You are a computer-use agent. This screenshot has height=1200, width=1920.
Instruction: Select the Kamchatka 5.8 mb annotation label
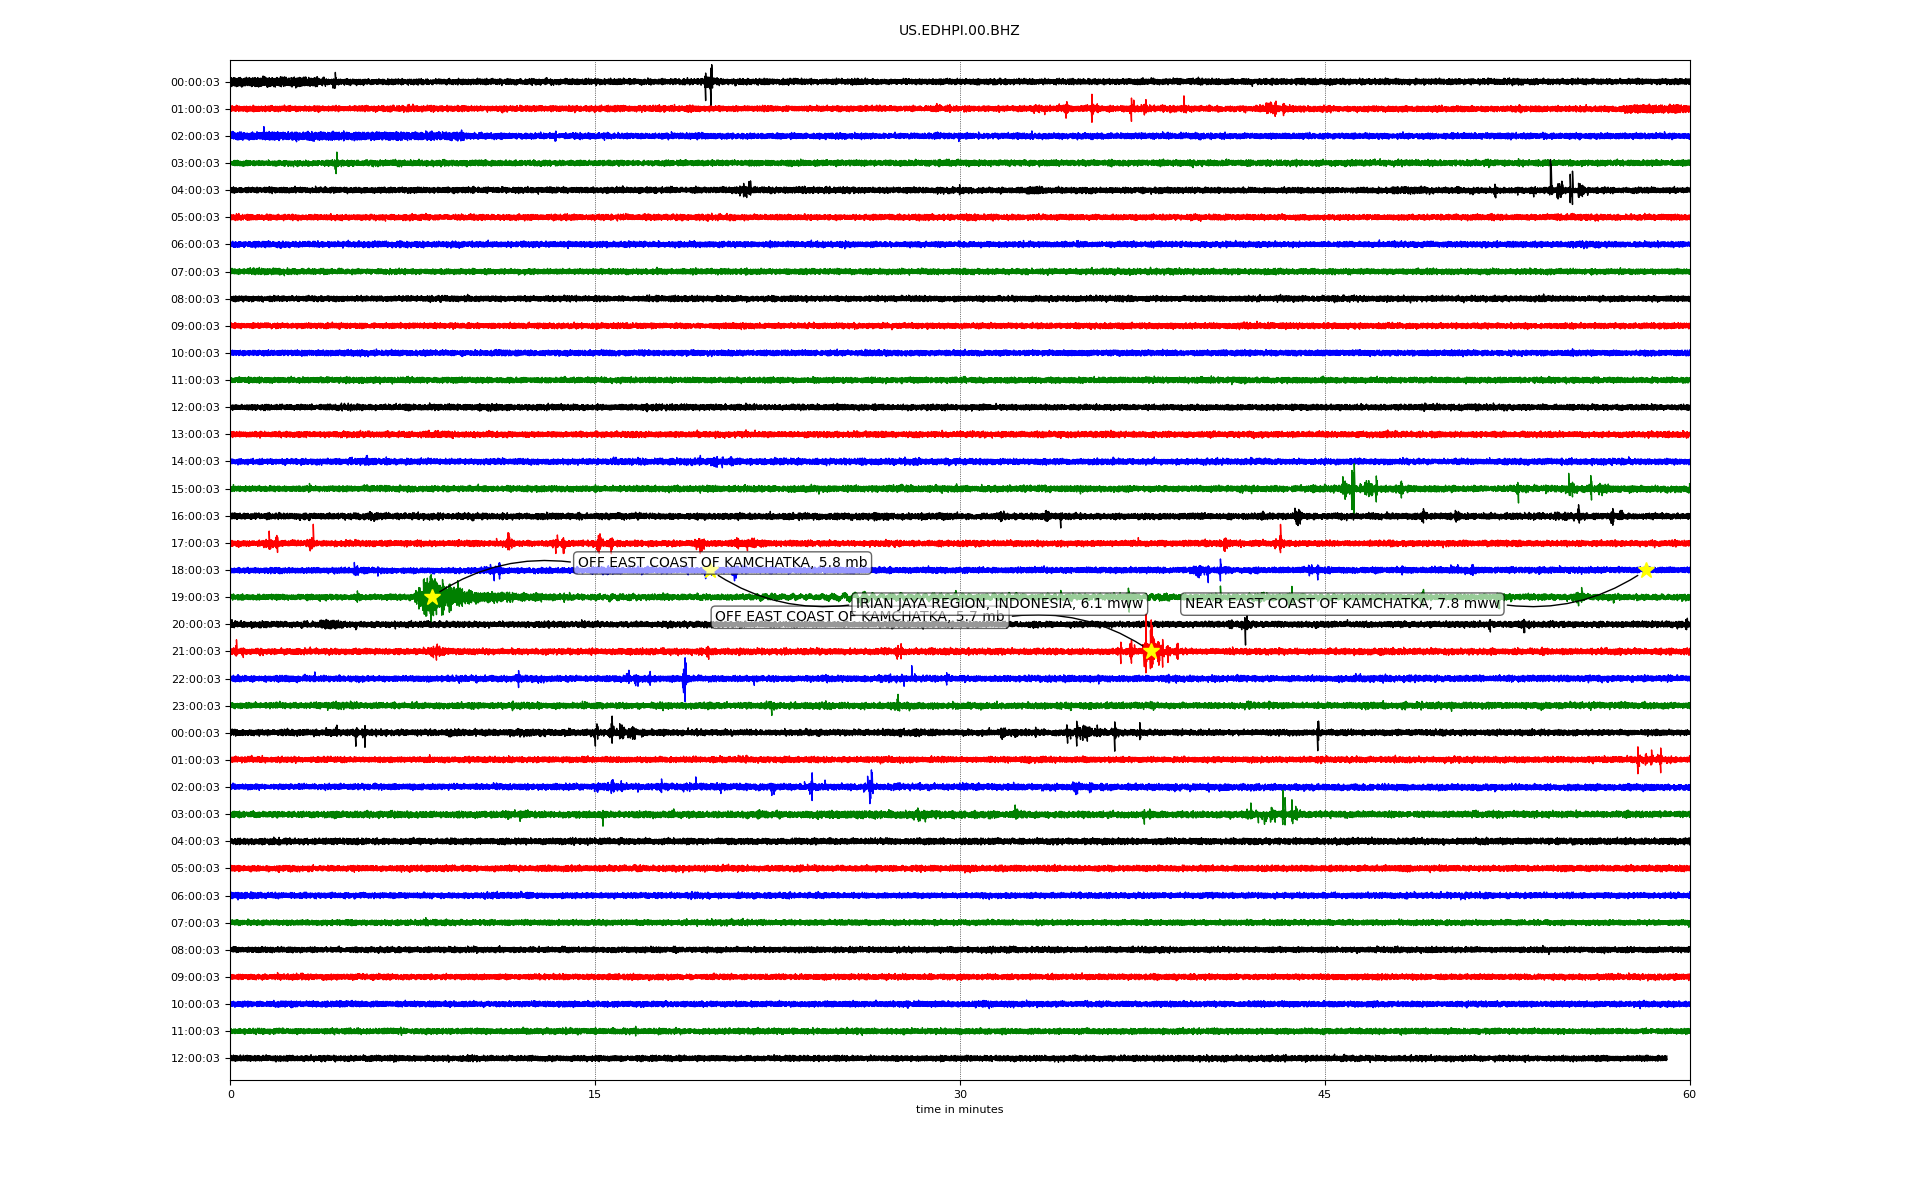pos(722,563)
